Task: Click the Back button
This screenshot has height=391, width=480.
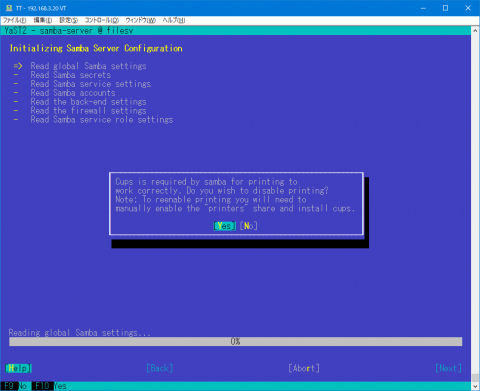Action: pos(160,368)
